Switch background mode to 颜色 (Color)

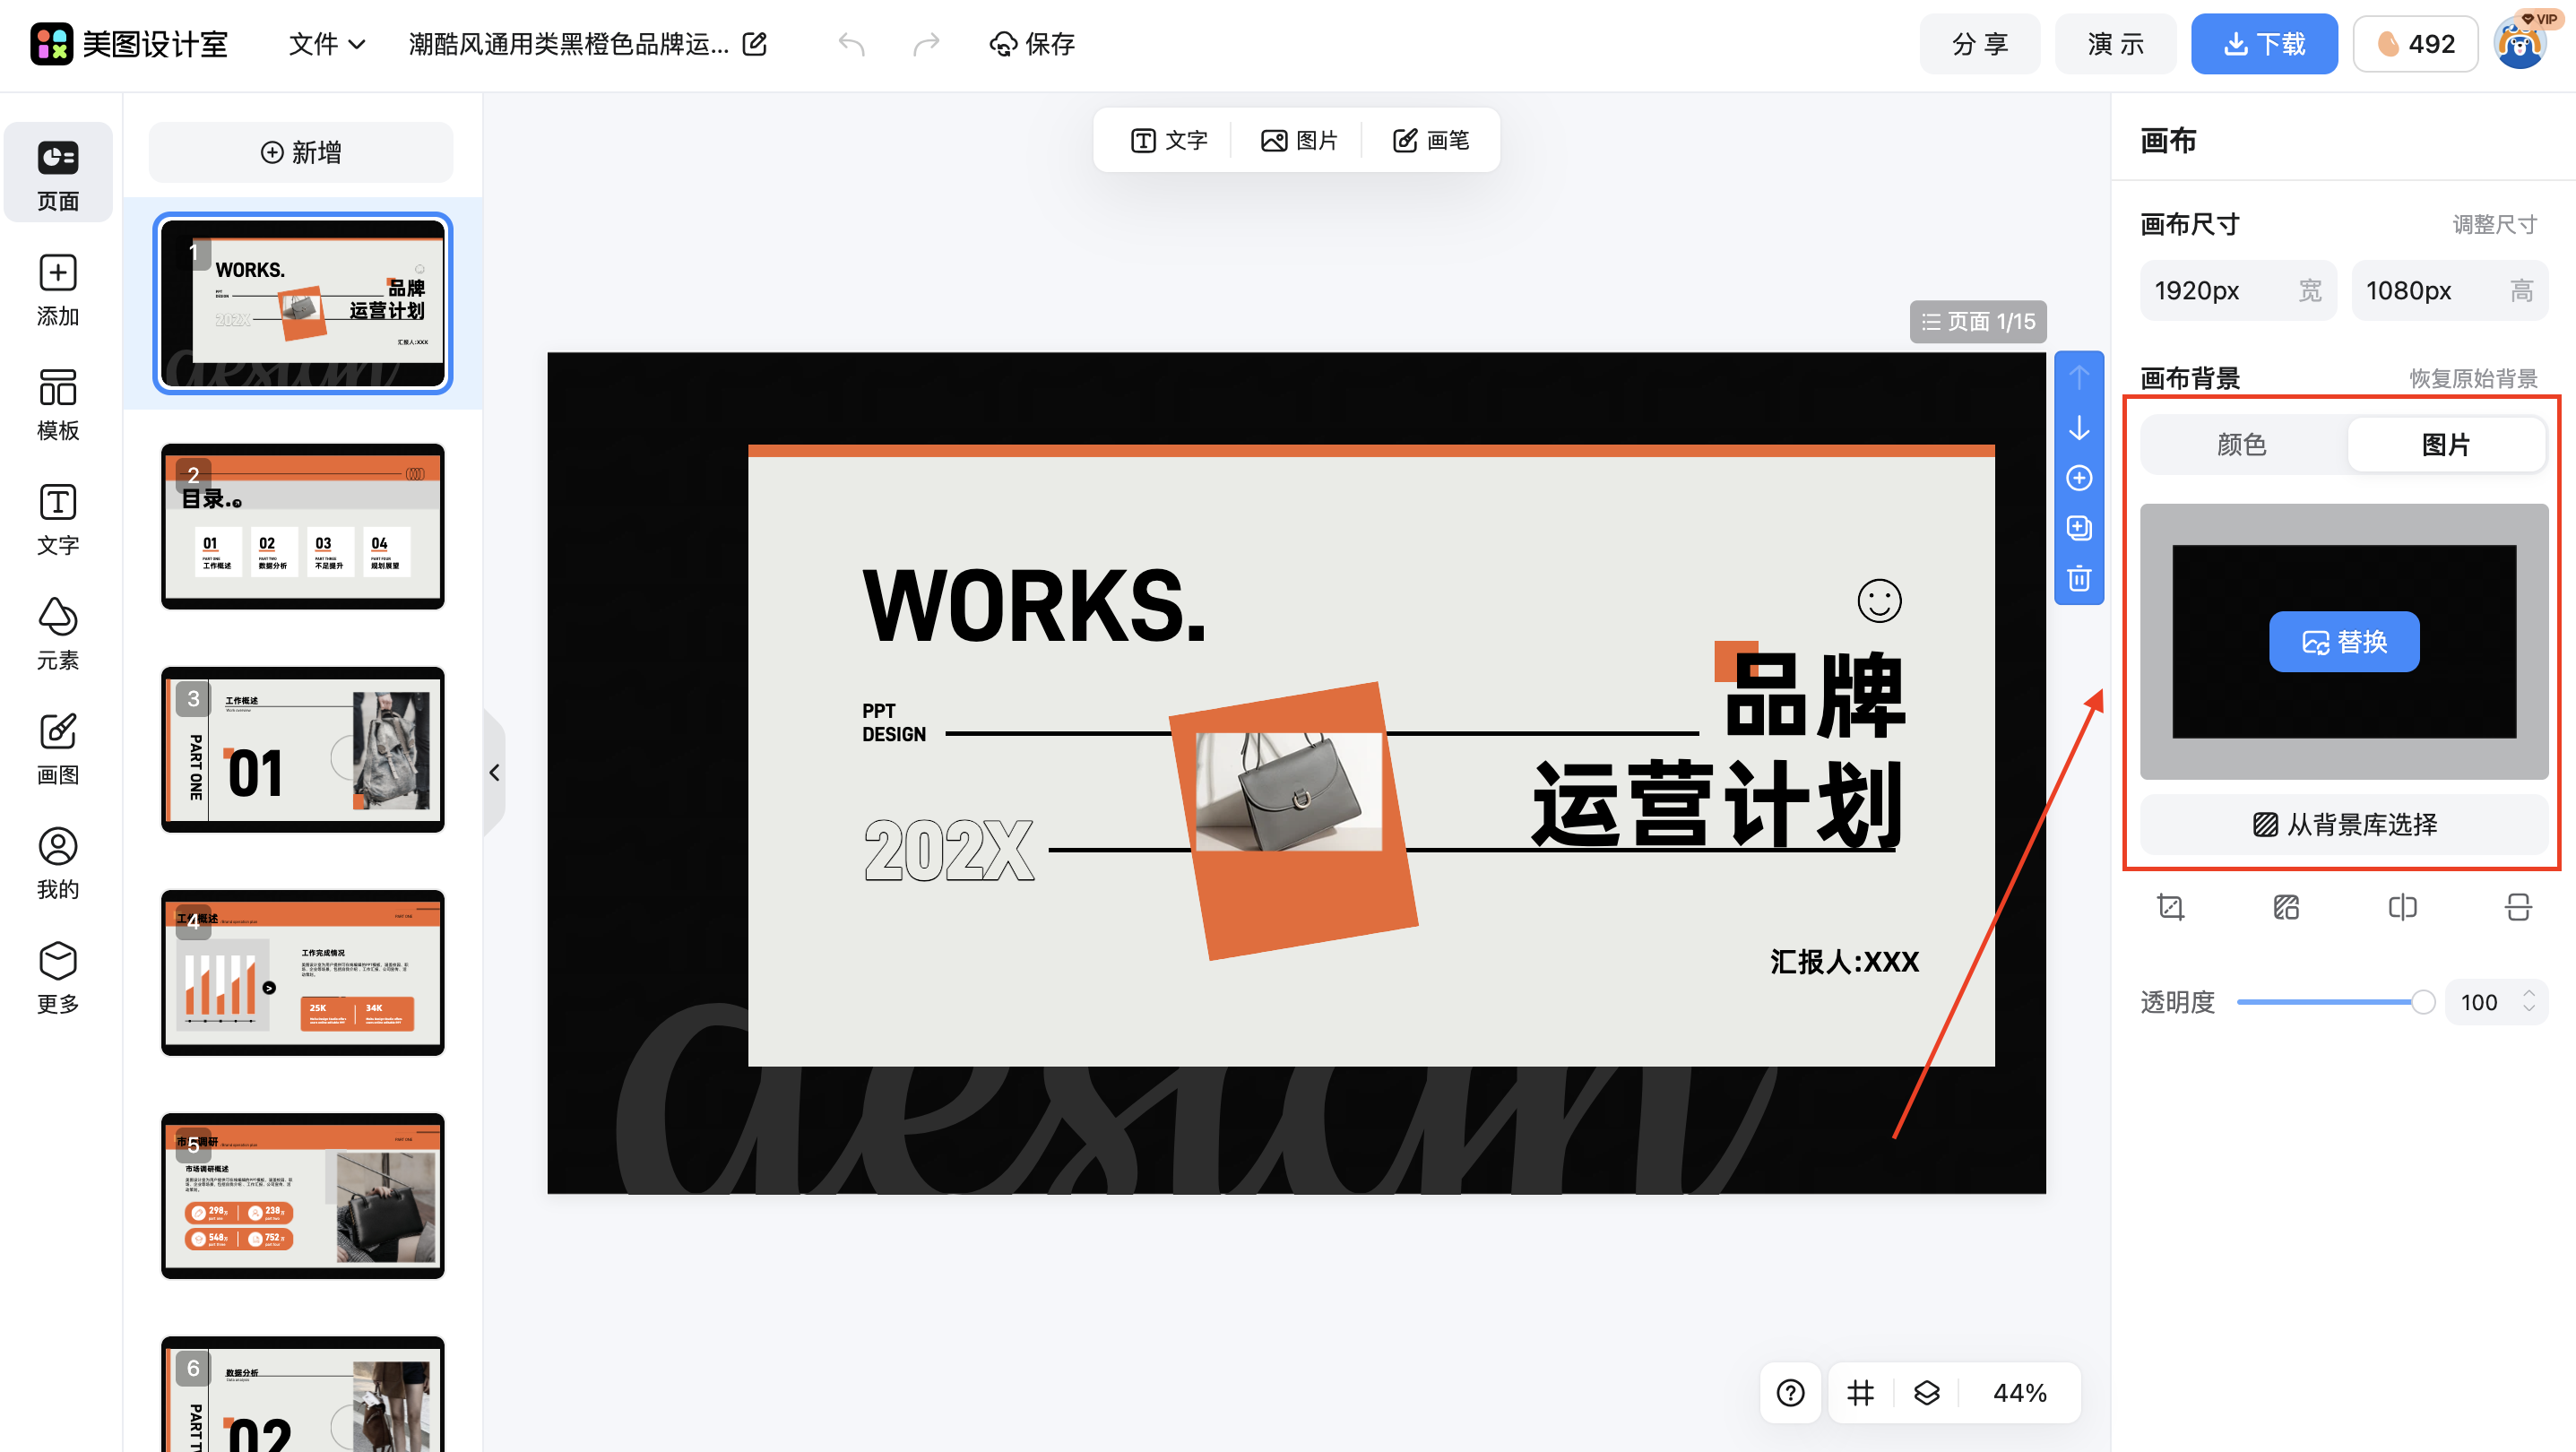pos(2240,444)
